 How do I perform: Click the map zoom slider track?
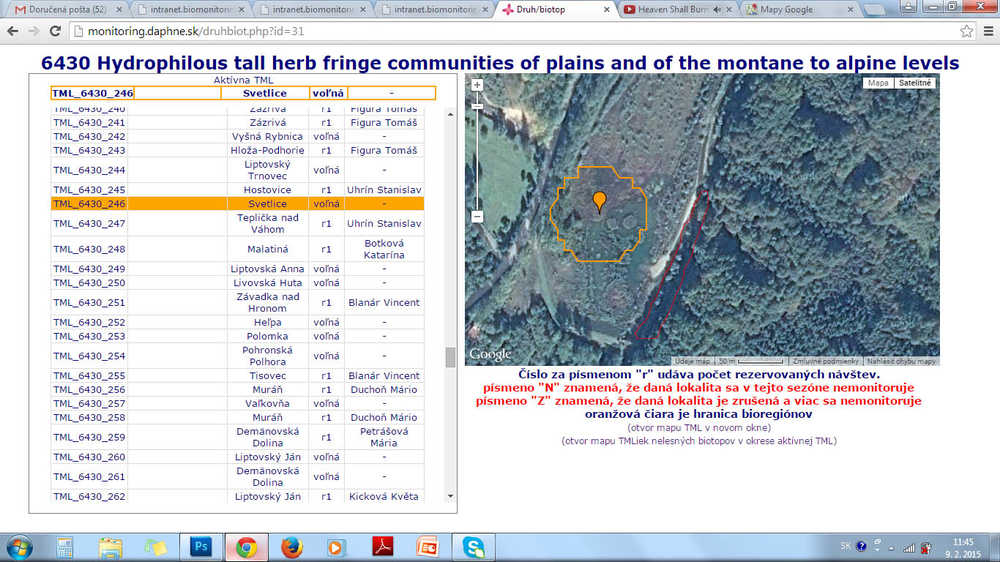tap(477, 153)
